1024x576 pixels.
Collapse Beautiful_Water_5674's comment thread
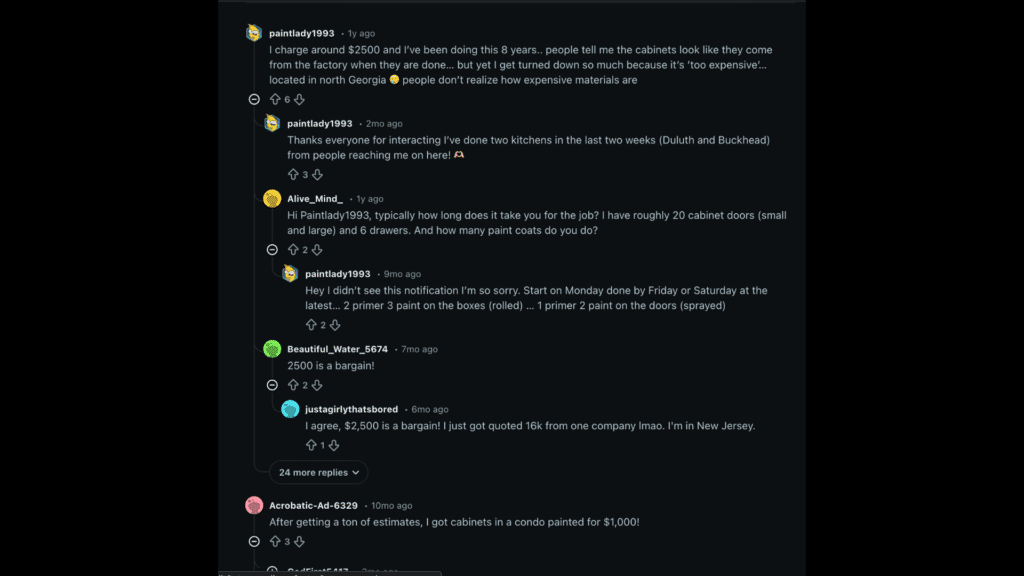pyautogui.click(x=270, y=384)
